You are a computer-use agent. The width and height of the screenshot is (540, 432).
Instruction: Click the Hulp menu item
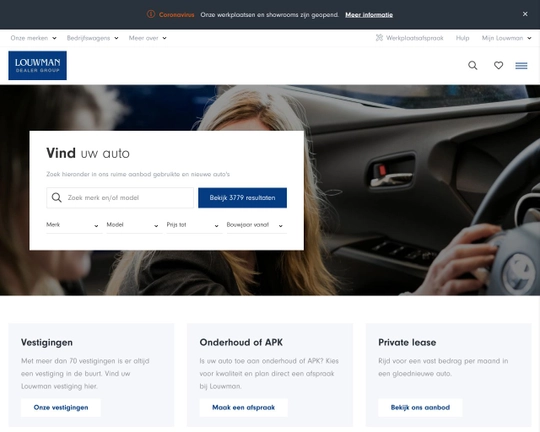pos(462,38)
